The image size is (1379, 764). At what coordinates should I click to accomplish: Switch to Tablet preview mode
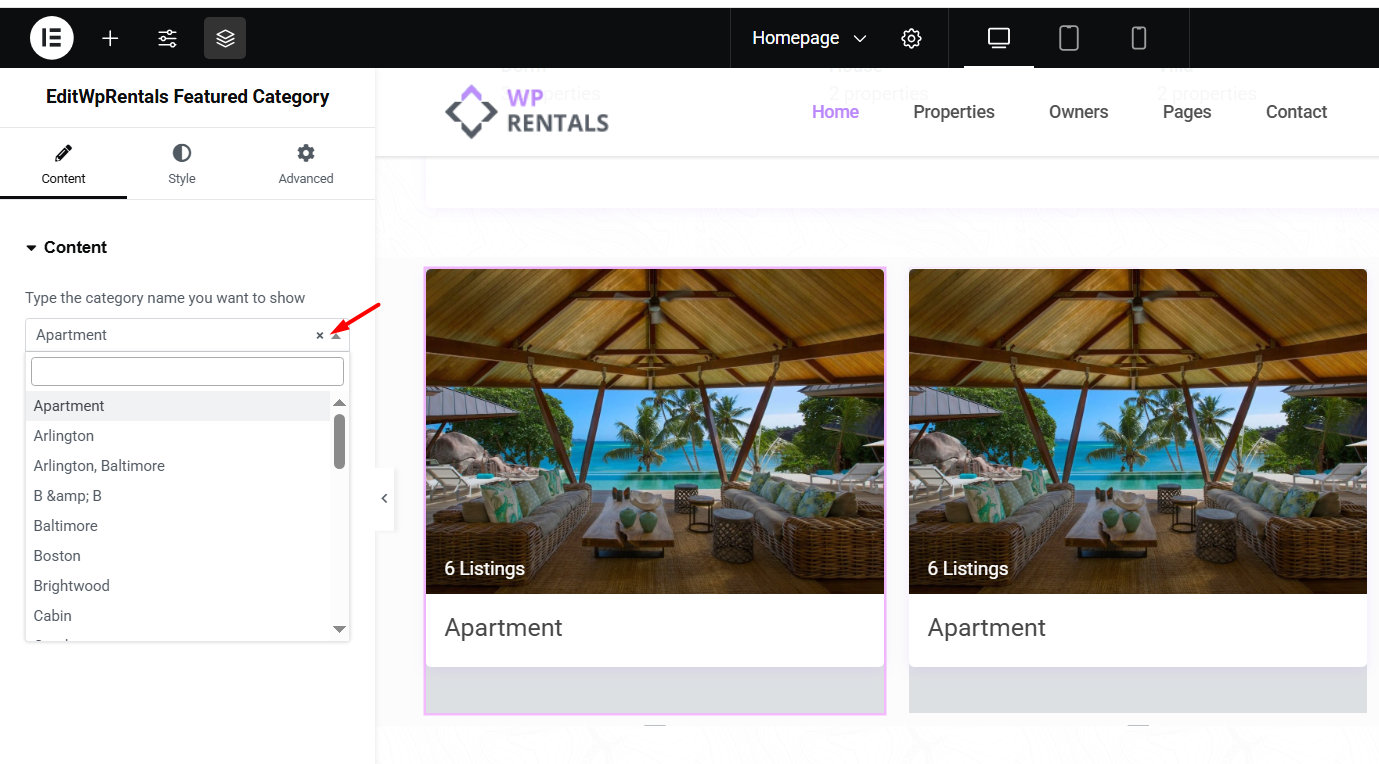1068,38
